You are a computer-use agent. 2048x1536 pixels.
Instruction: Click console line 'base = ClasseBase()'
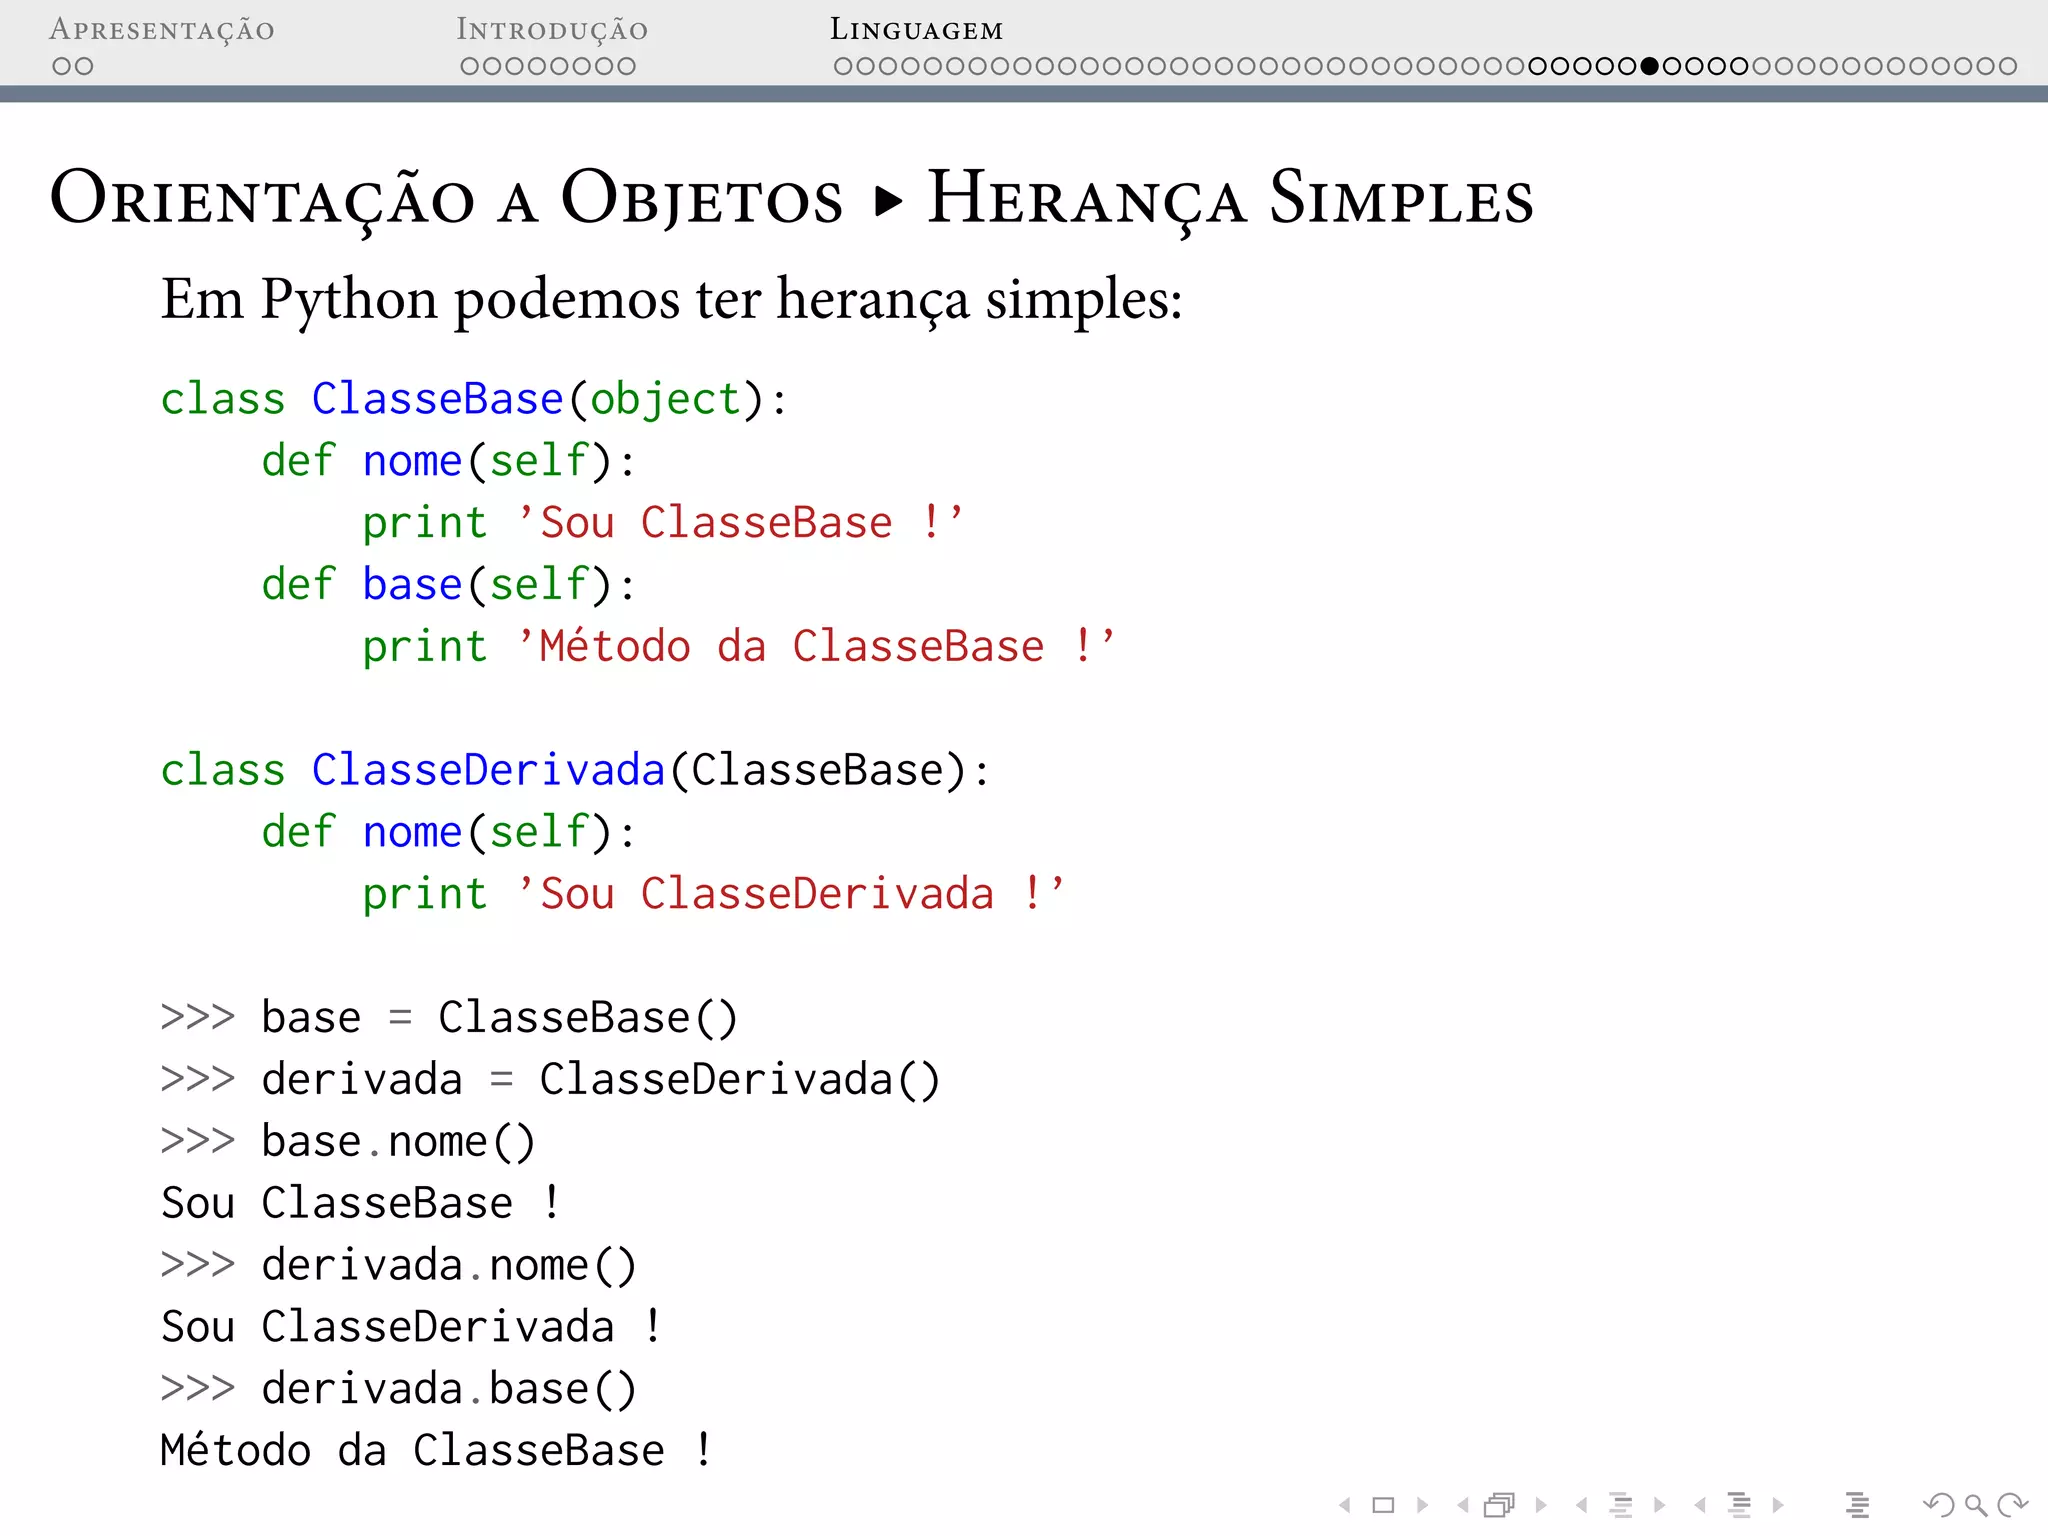click(449, 1018)
